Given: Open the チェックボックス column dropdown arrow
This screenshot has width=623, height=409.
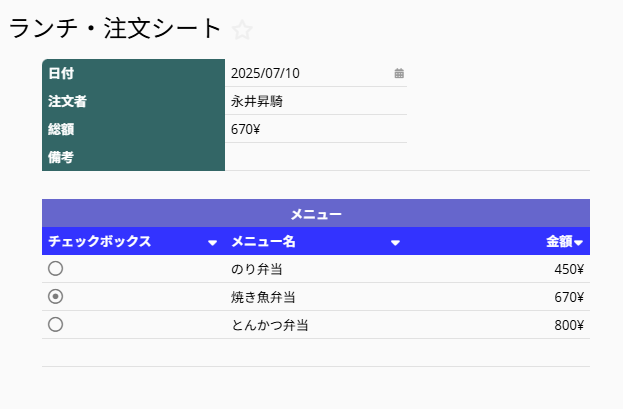Looking at the screenshot, I should pos(213,242).
